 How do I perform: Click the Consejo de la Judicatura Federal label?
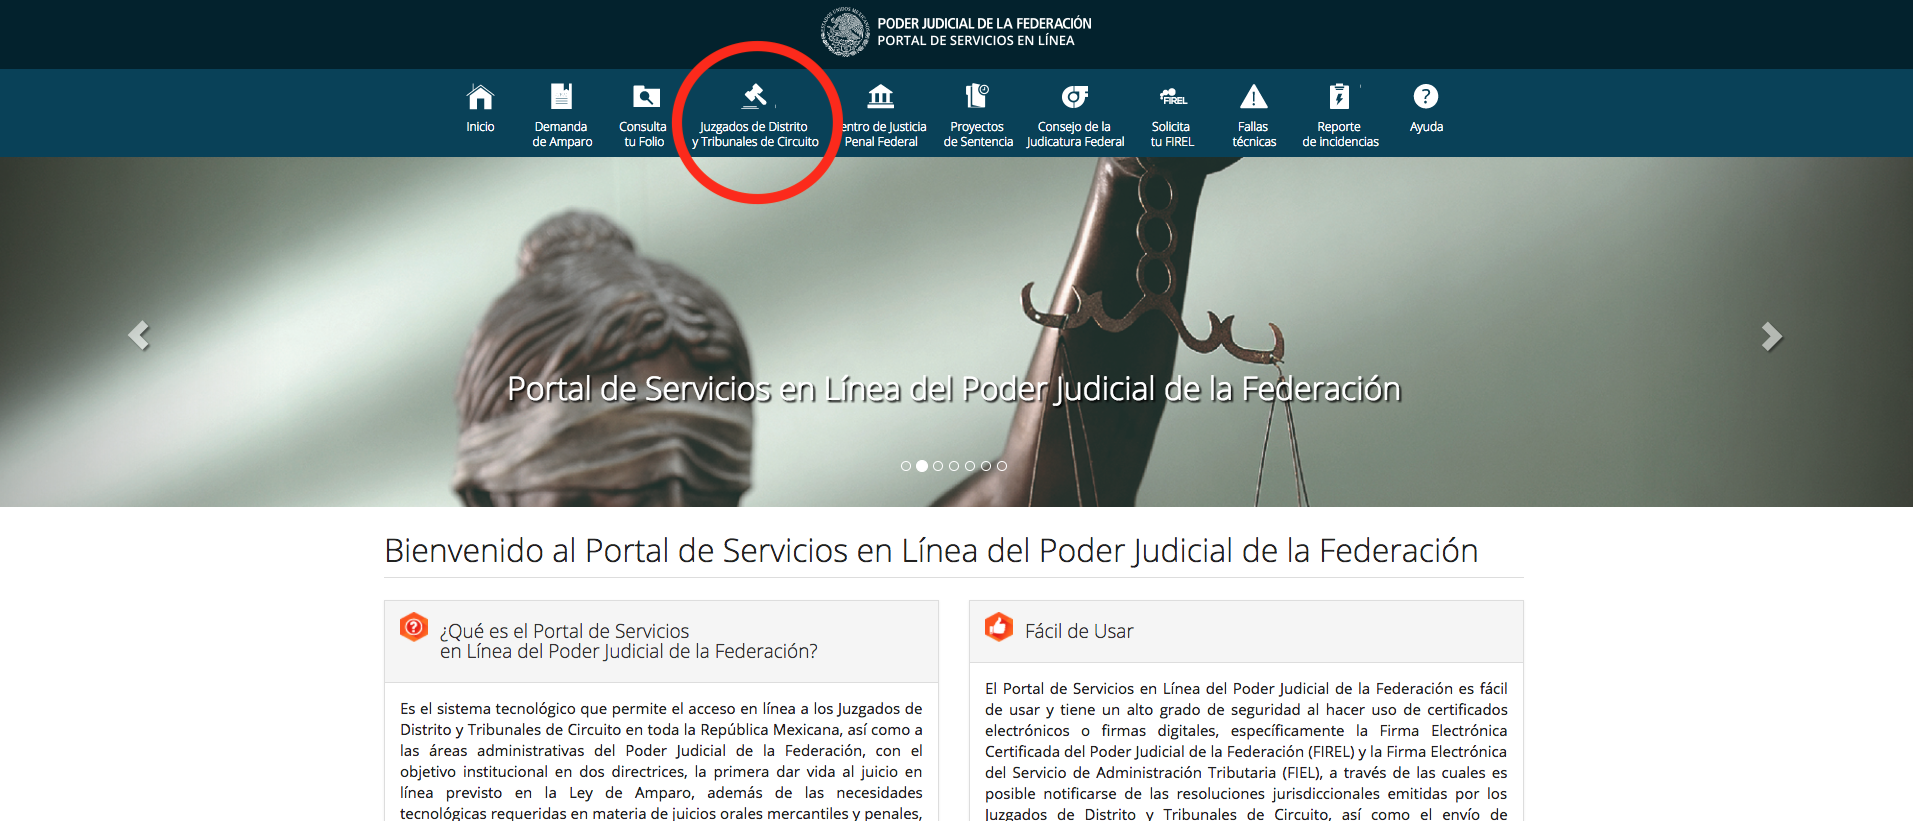pos(1075,134)
